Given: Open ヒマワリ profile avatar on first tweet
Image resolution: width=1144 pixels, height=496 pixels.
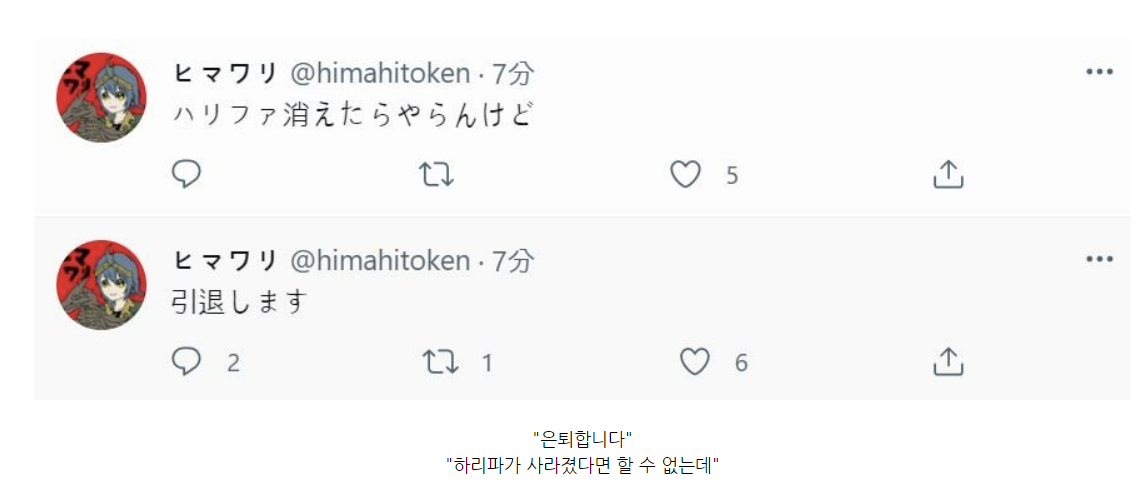Looking at the screenshot, I should pos(101,98).
